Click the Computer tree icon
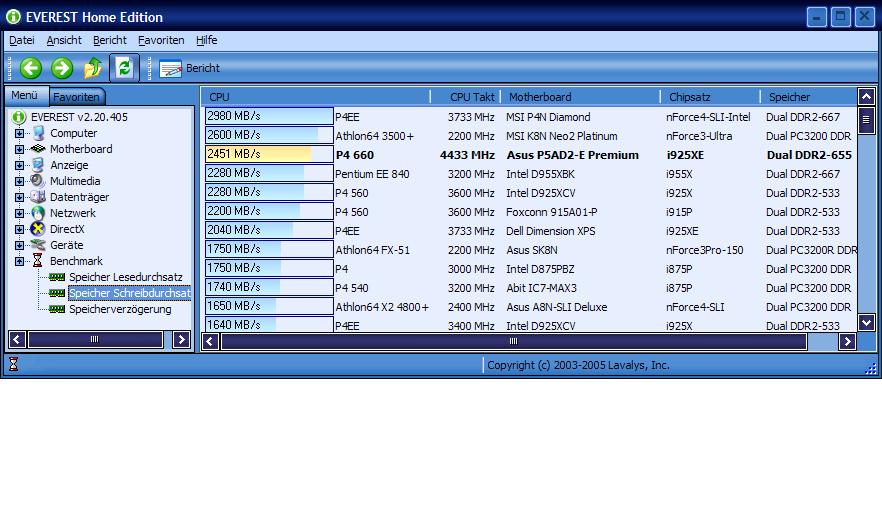Viewport: 882px width, 512px height. click(38, 133)
